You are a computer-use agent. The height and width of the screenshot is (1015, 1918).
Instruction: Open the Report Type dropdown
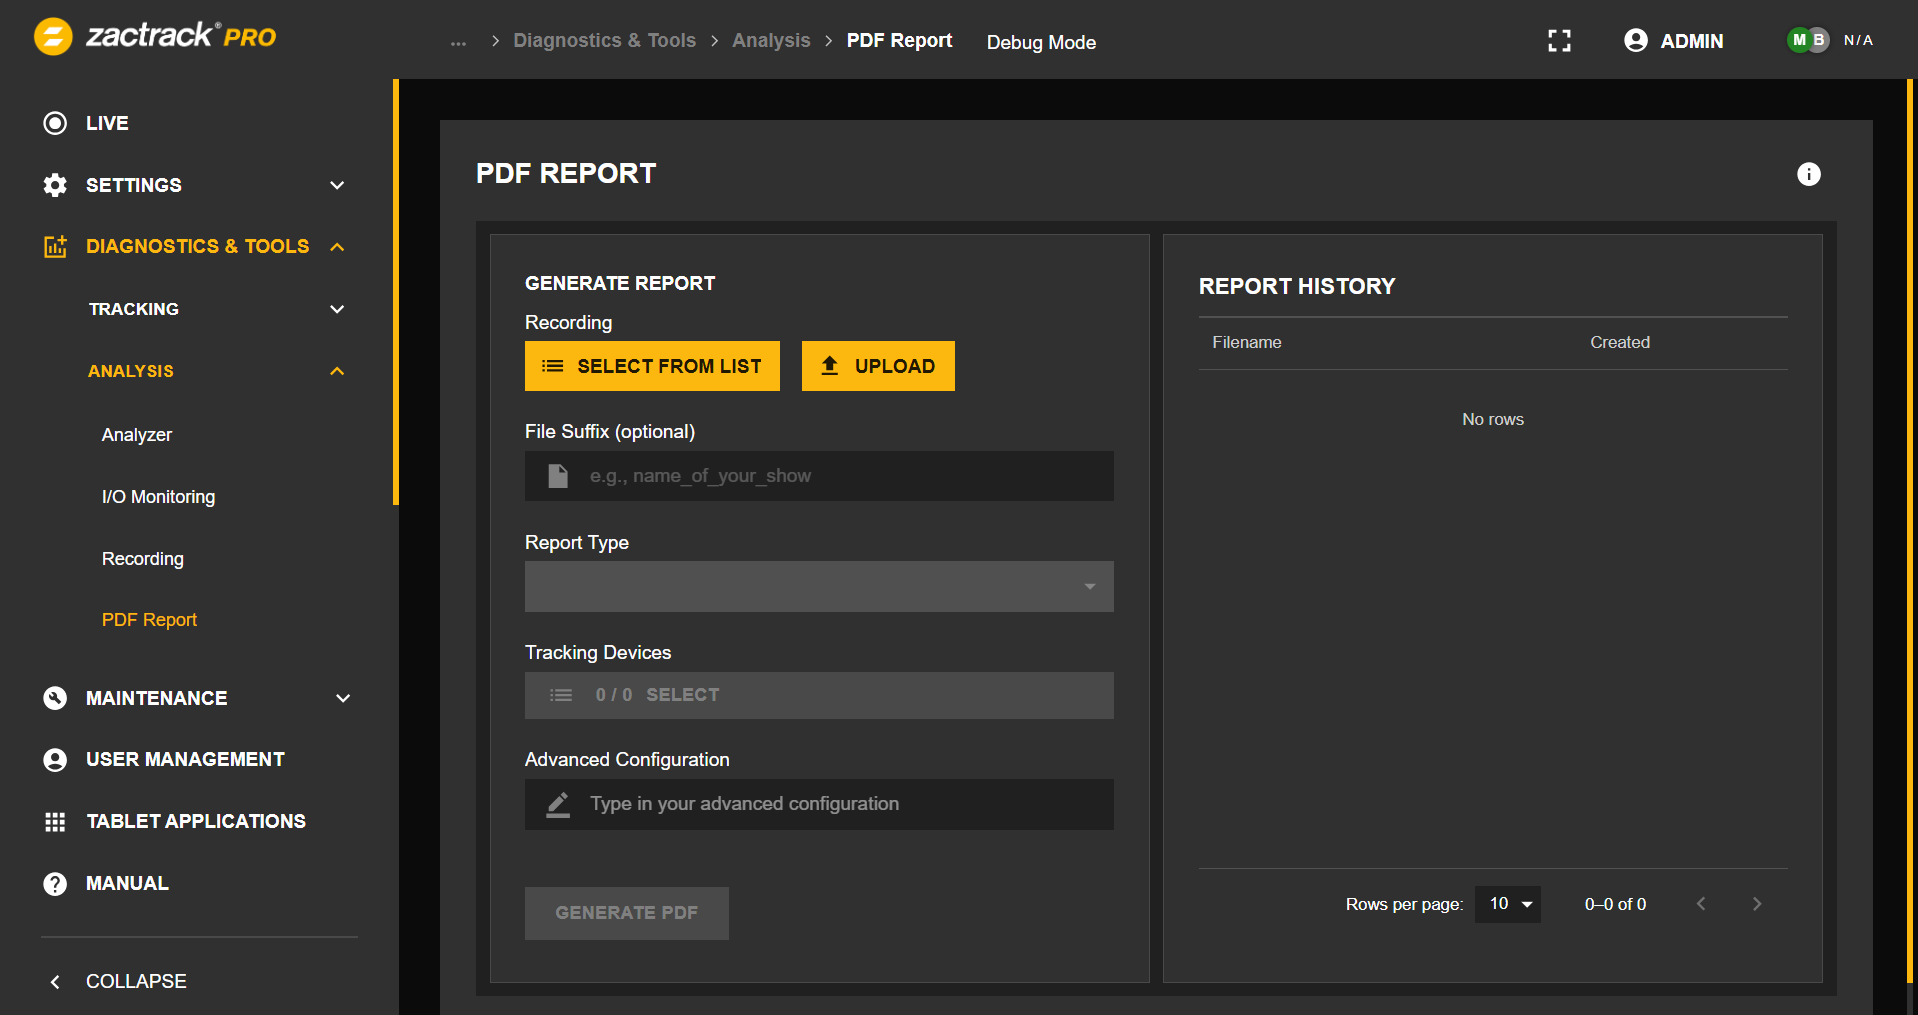pos(819,586)
